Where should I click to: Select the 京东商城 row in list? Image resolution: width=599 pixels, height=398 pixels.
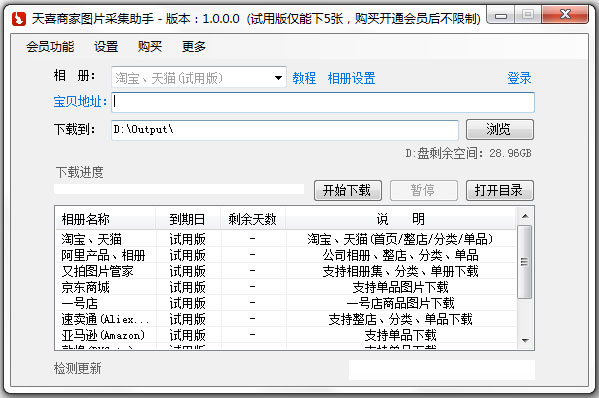tap(286, 287)
